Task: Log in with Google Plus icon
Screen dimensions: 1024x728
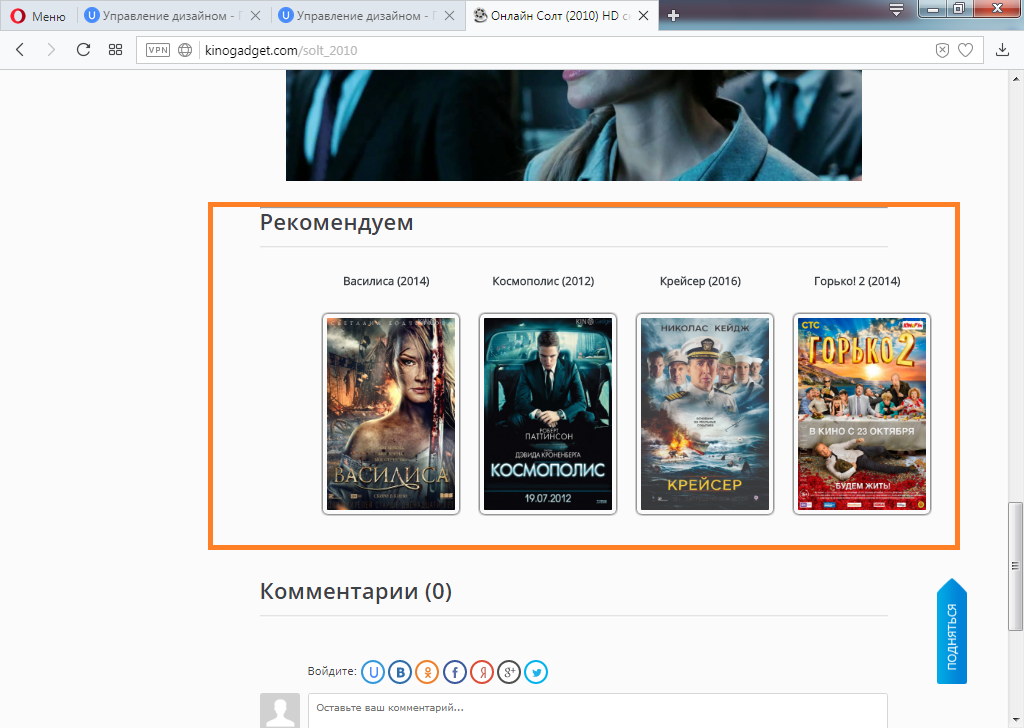Action: (x=509, y=672)
